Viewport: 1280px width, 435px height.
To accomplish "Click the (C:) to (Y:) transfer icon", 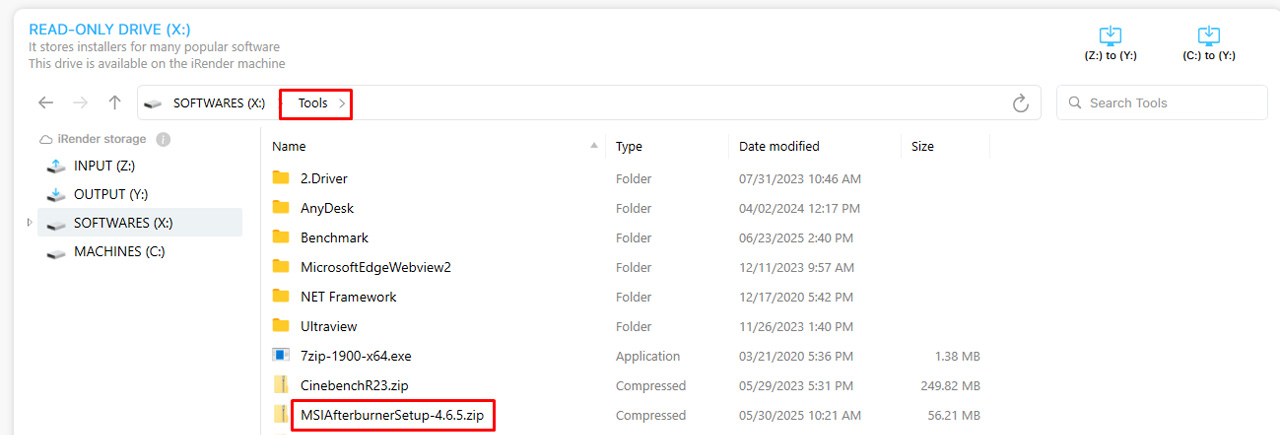I will click(x=1208, y=36).
